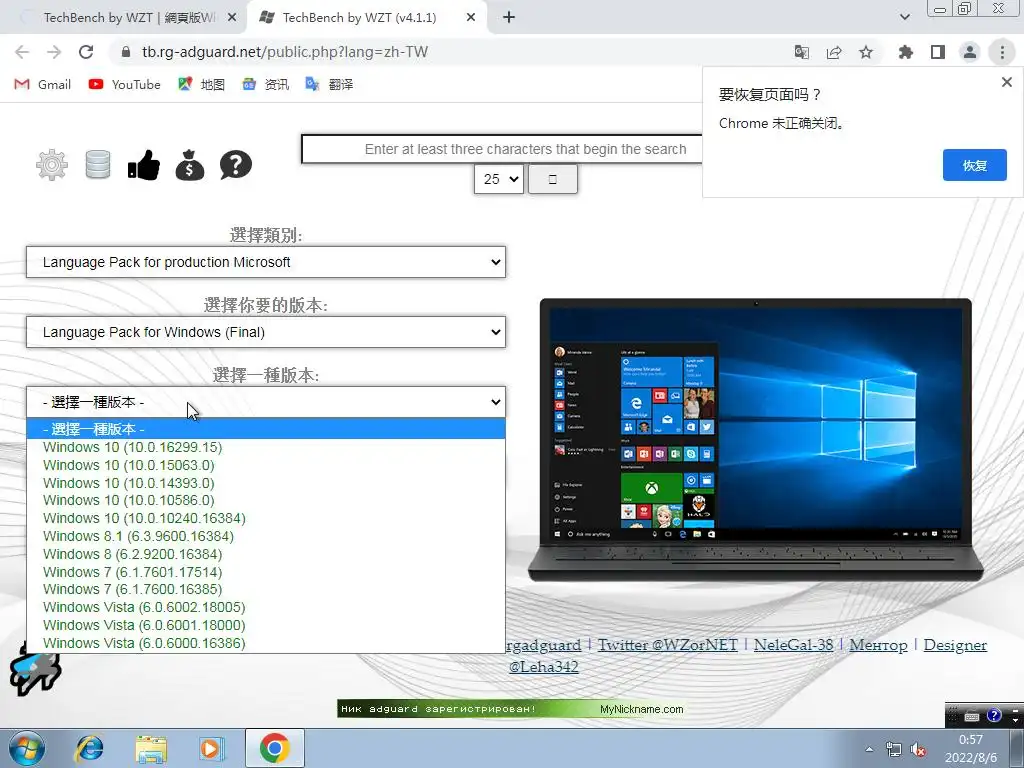The width and height of the screenshot is (1024, 768).
Task: Open Designer link
Action: coord(955,645)
